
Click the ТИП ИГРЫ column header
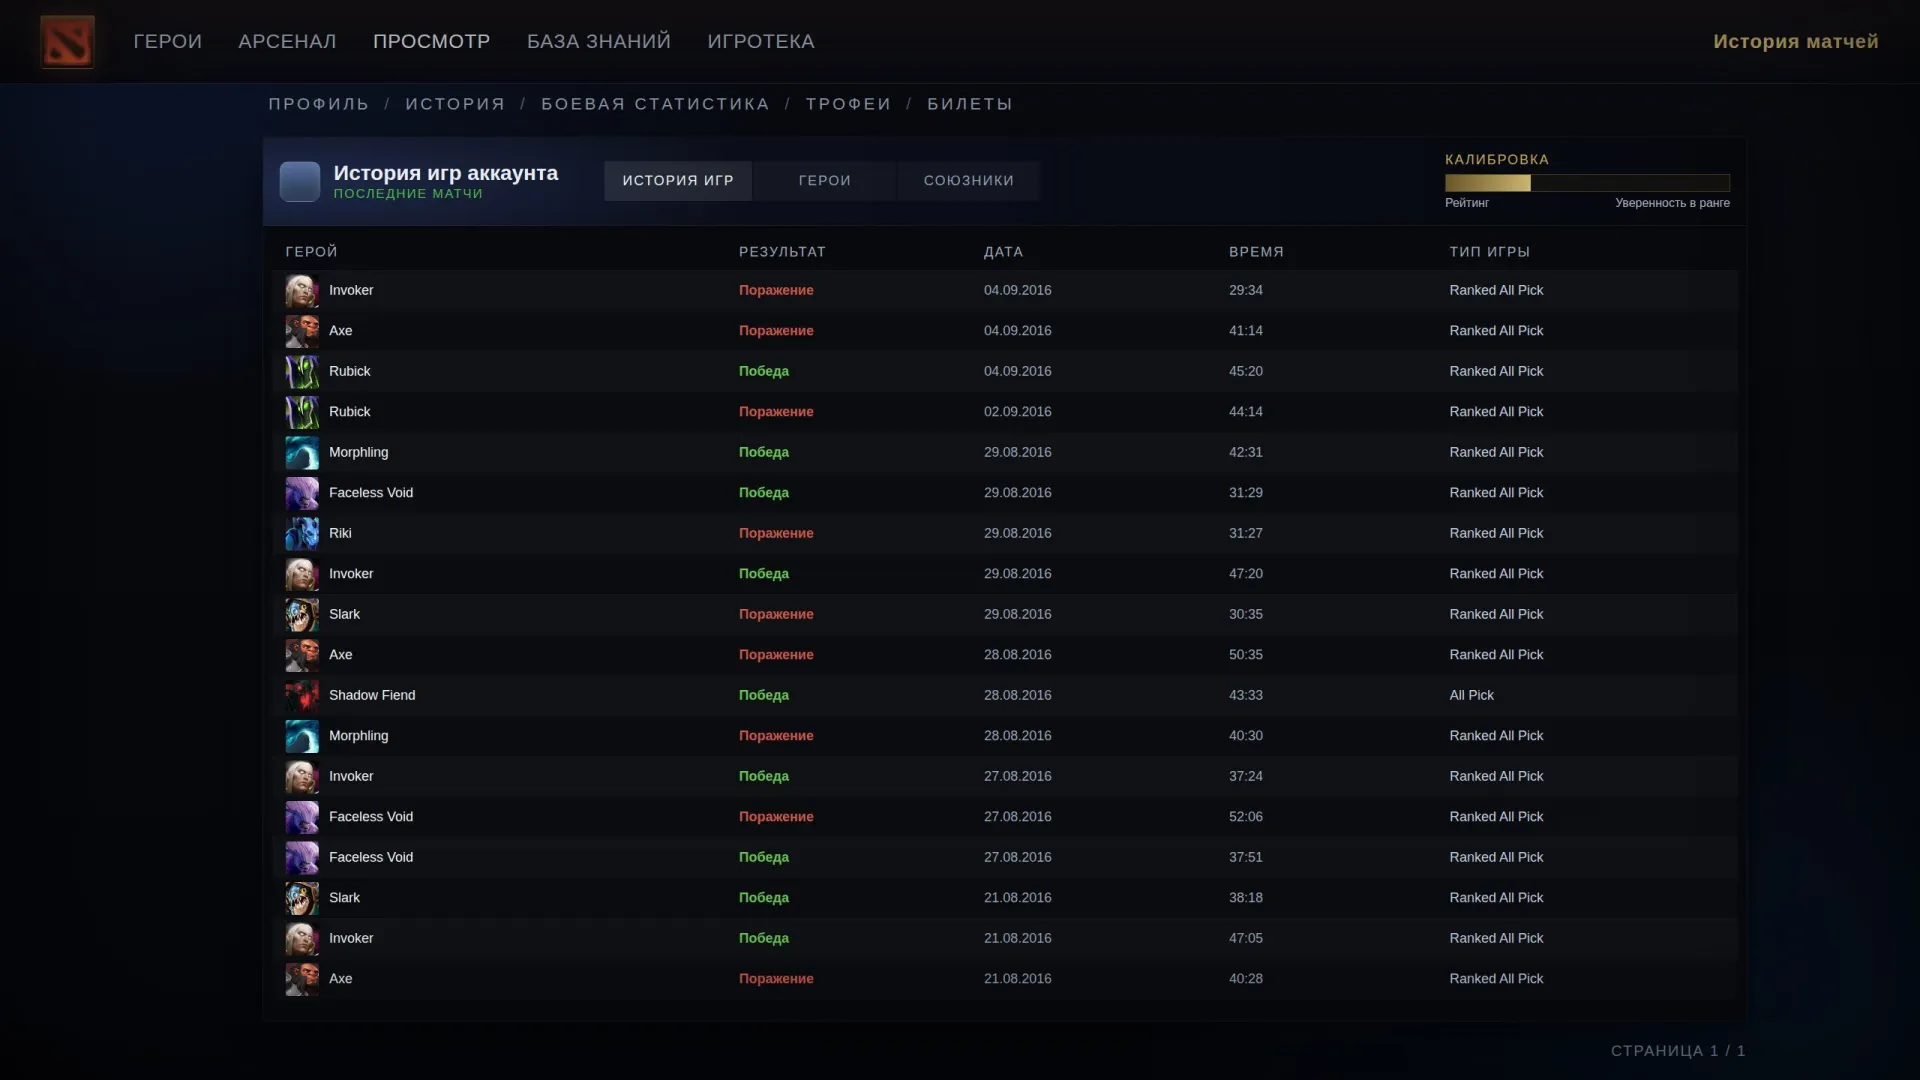tap(1489, 252)
